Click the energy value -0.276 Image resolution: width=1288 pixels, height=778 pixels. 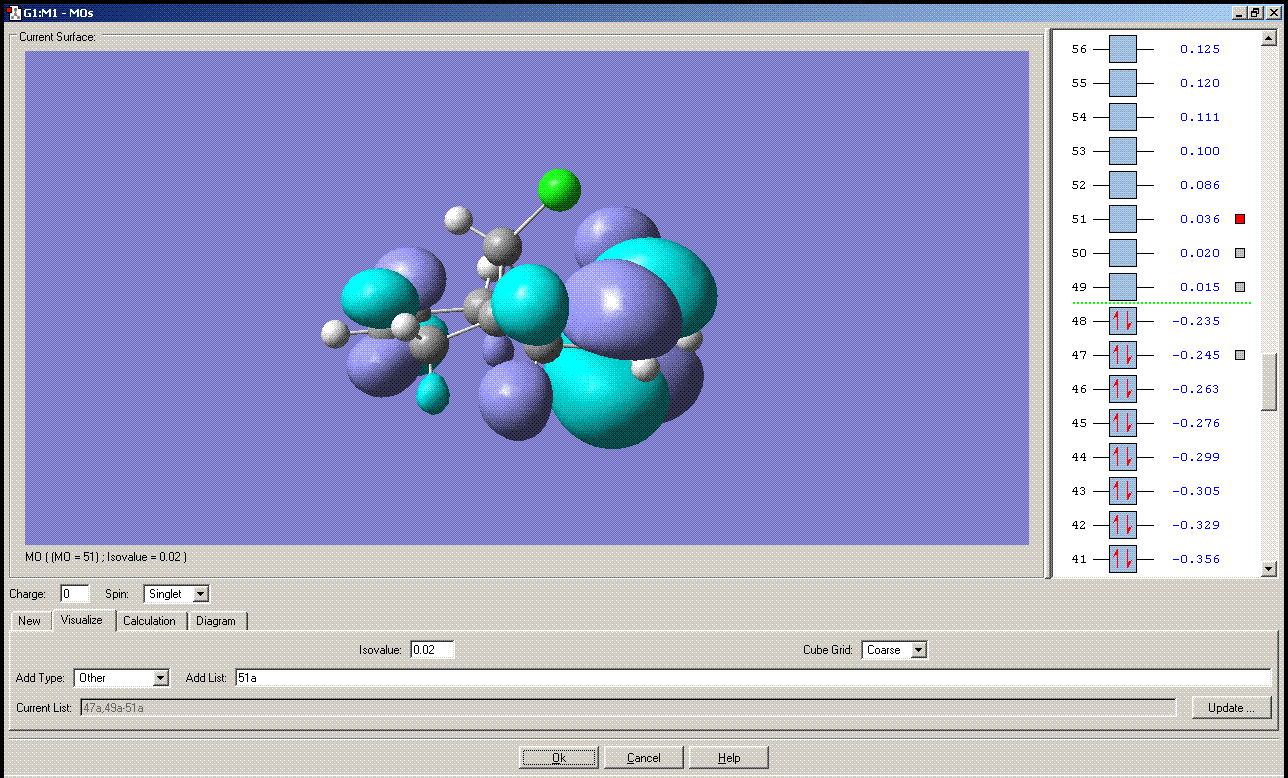pos(1196,423)
